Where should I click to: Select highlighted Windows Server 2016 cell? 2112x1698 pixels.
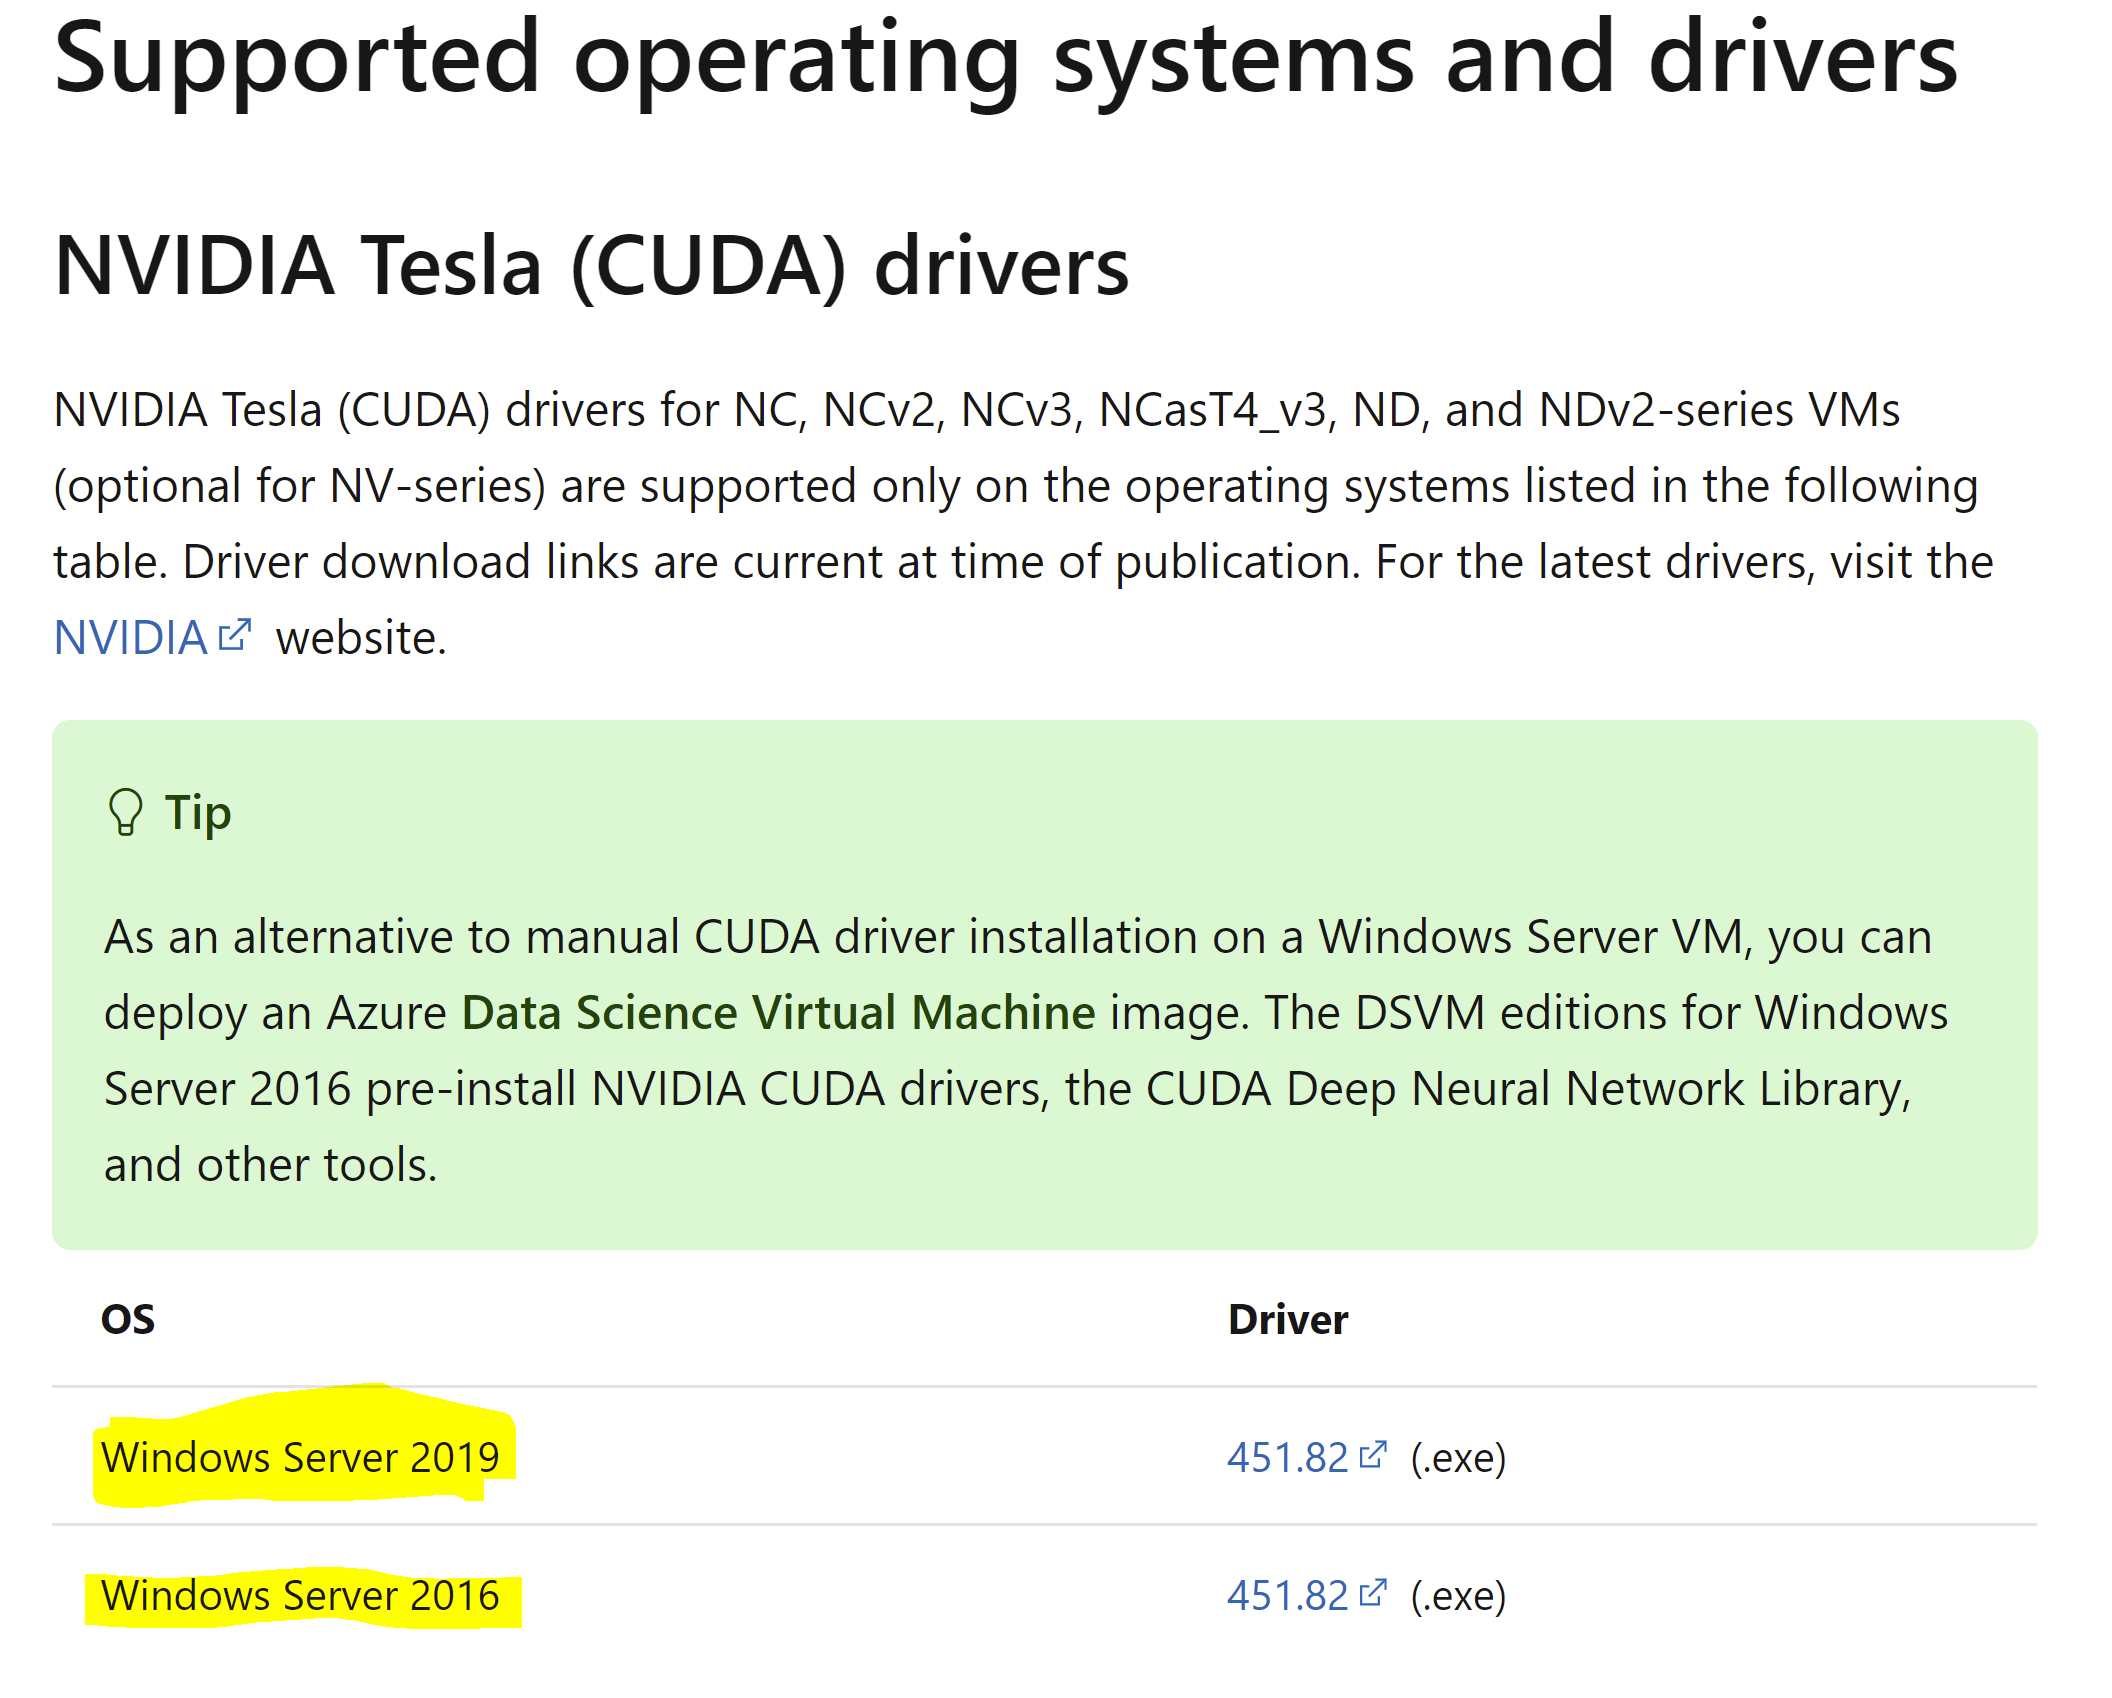(300, 1596)
